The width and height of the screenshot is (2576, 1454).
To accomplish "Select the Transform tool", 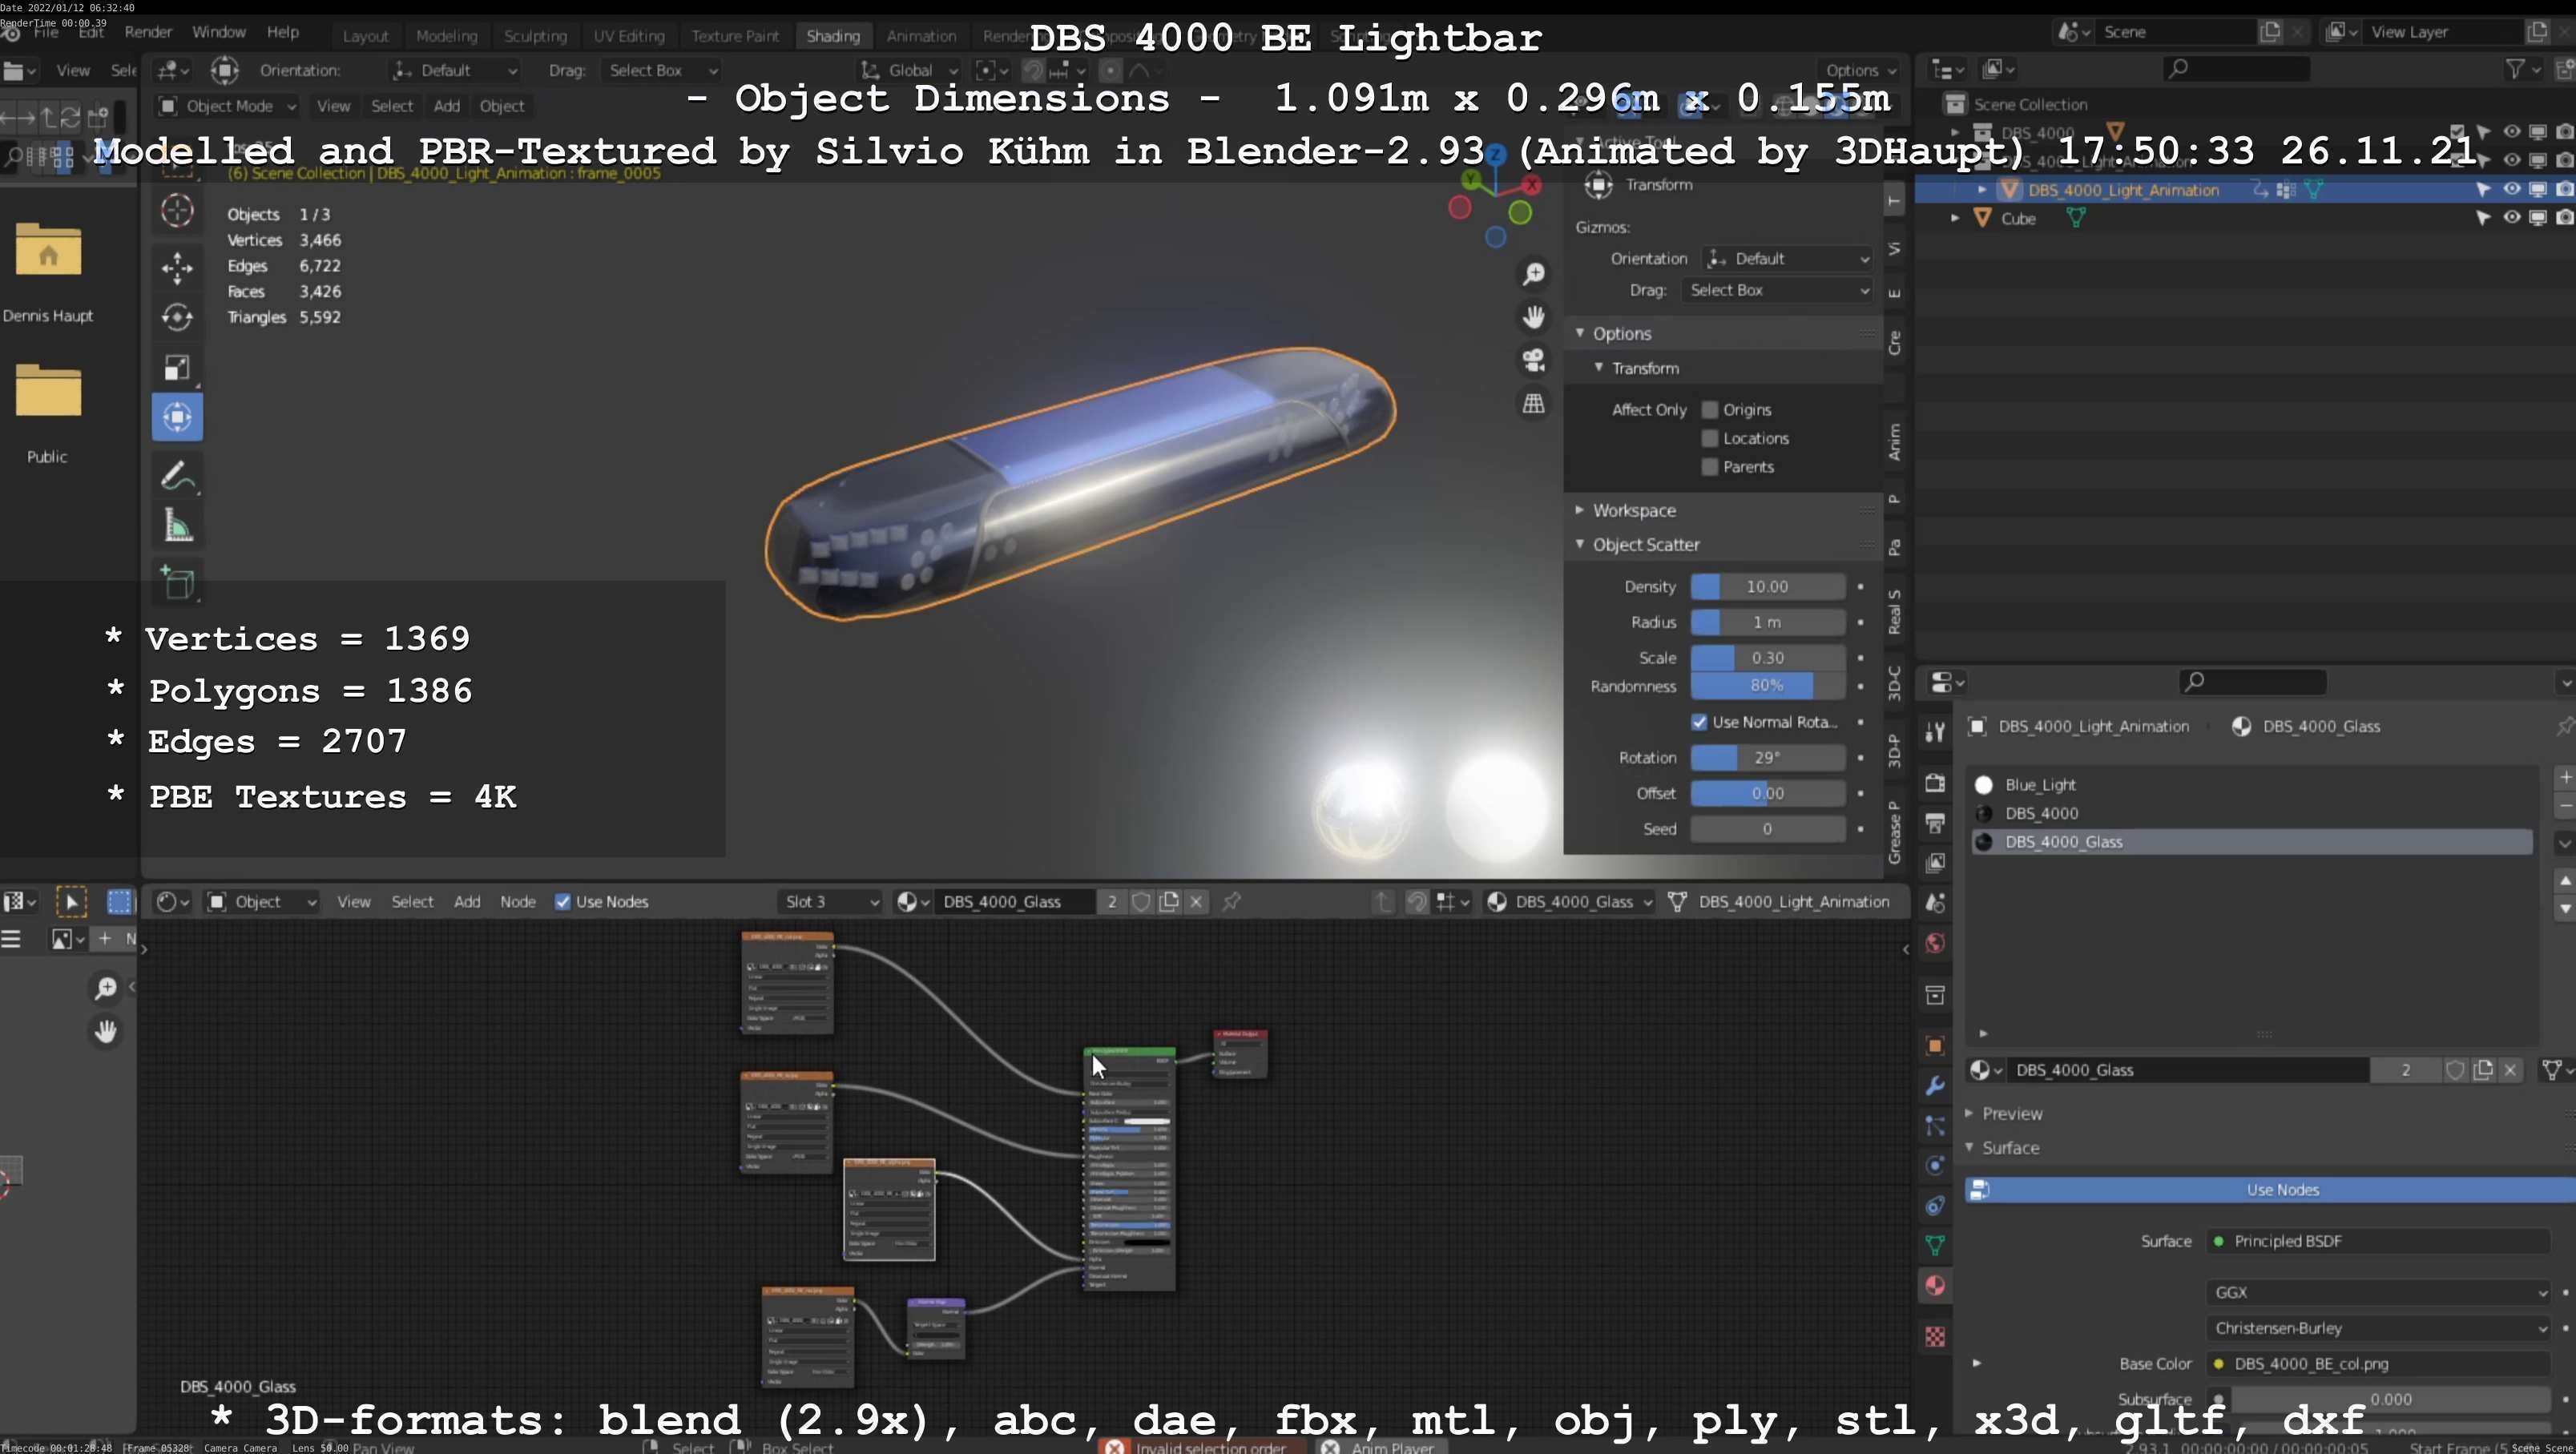I will [177, 417].
